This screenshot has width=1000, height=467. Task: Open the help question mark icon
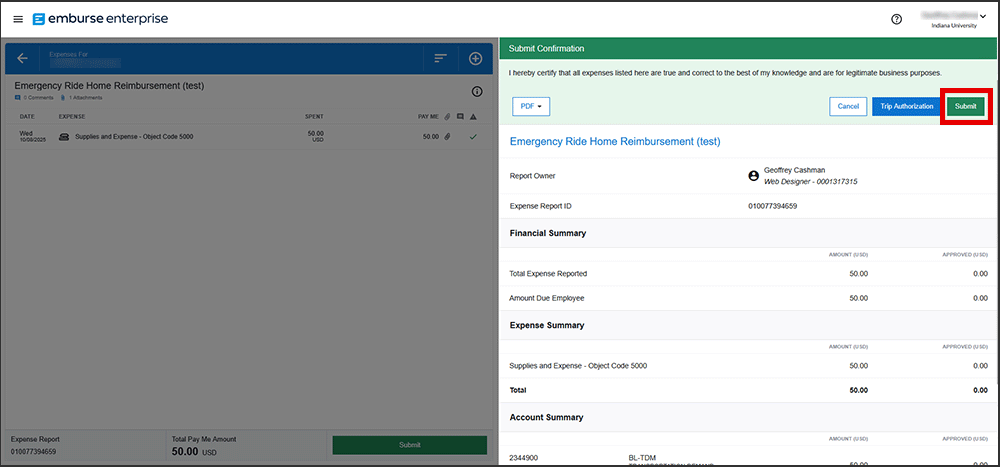pos(896,19)
